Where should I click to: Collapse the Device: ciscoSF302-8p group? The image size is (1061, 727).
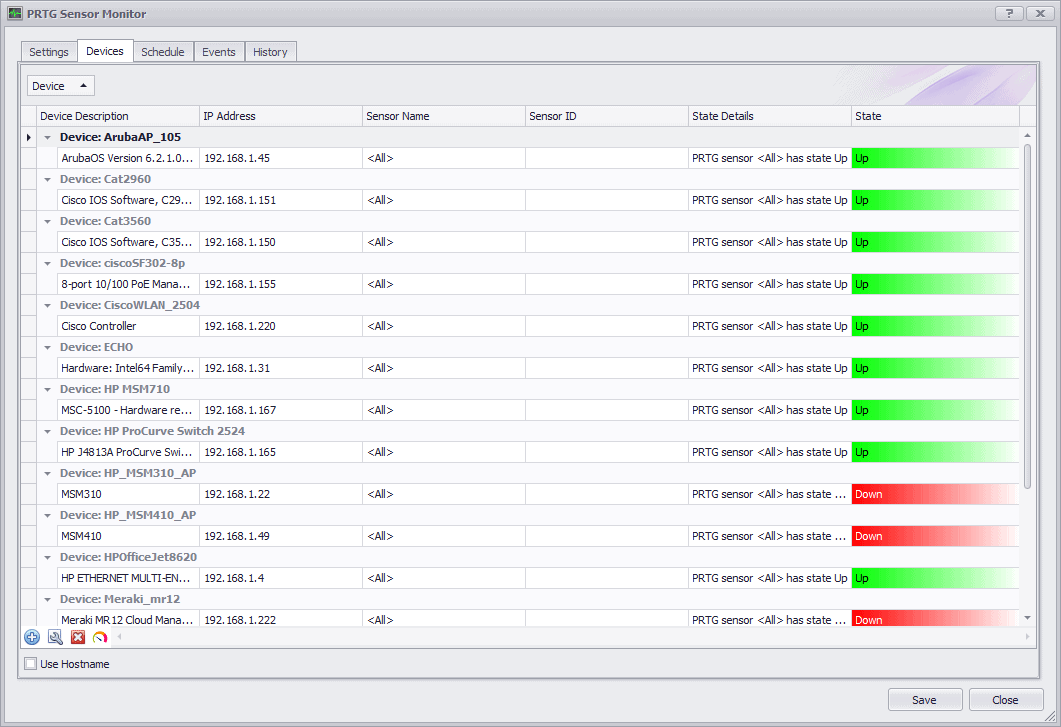click(x=47, y=263)
